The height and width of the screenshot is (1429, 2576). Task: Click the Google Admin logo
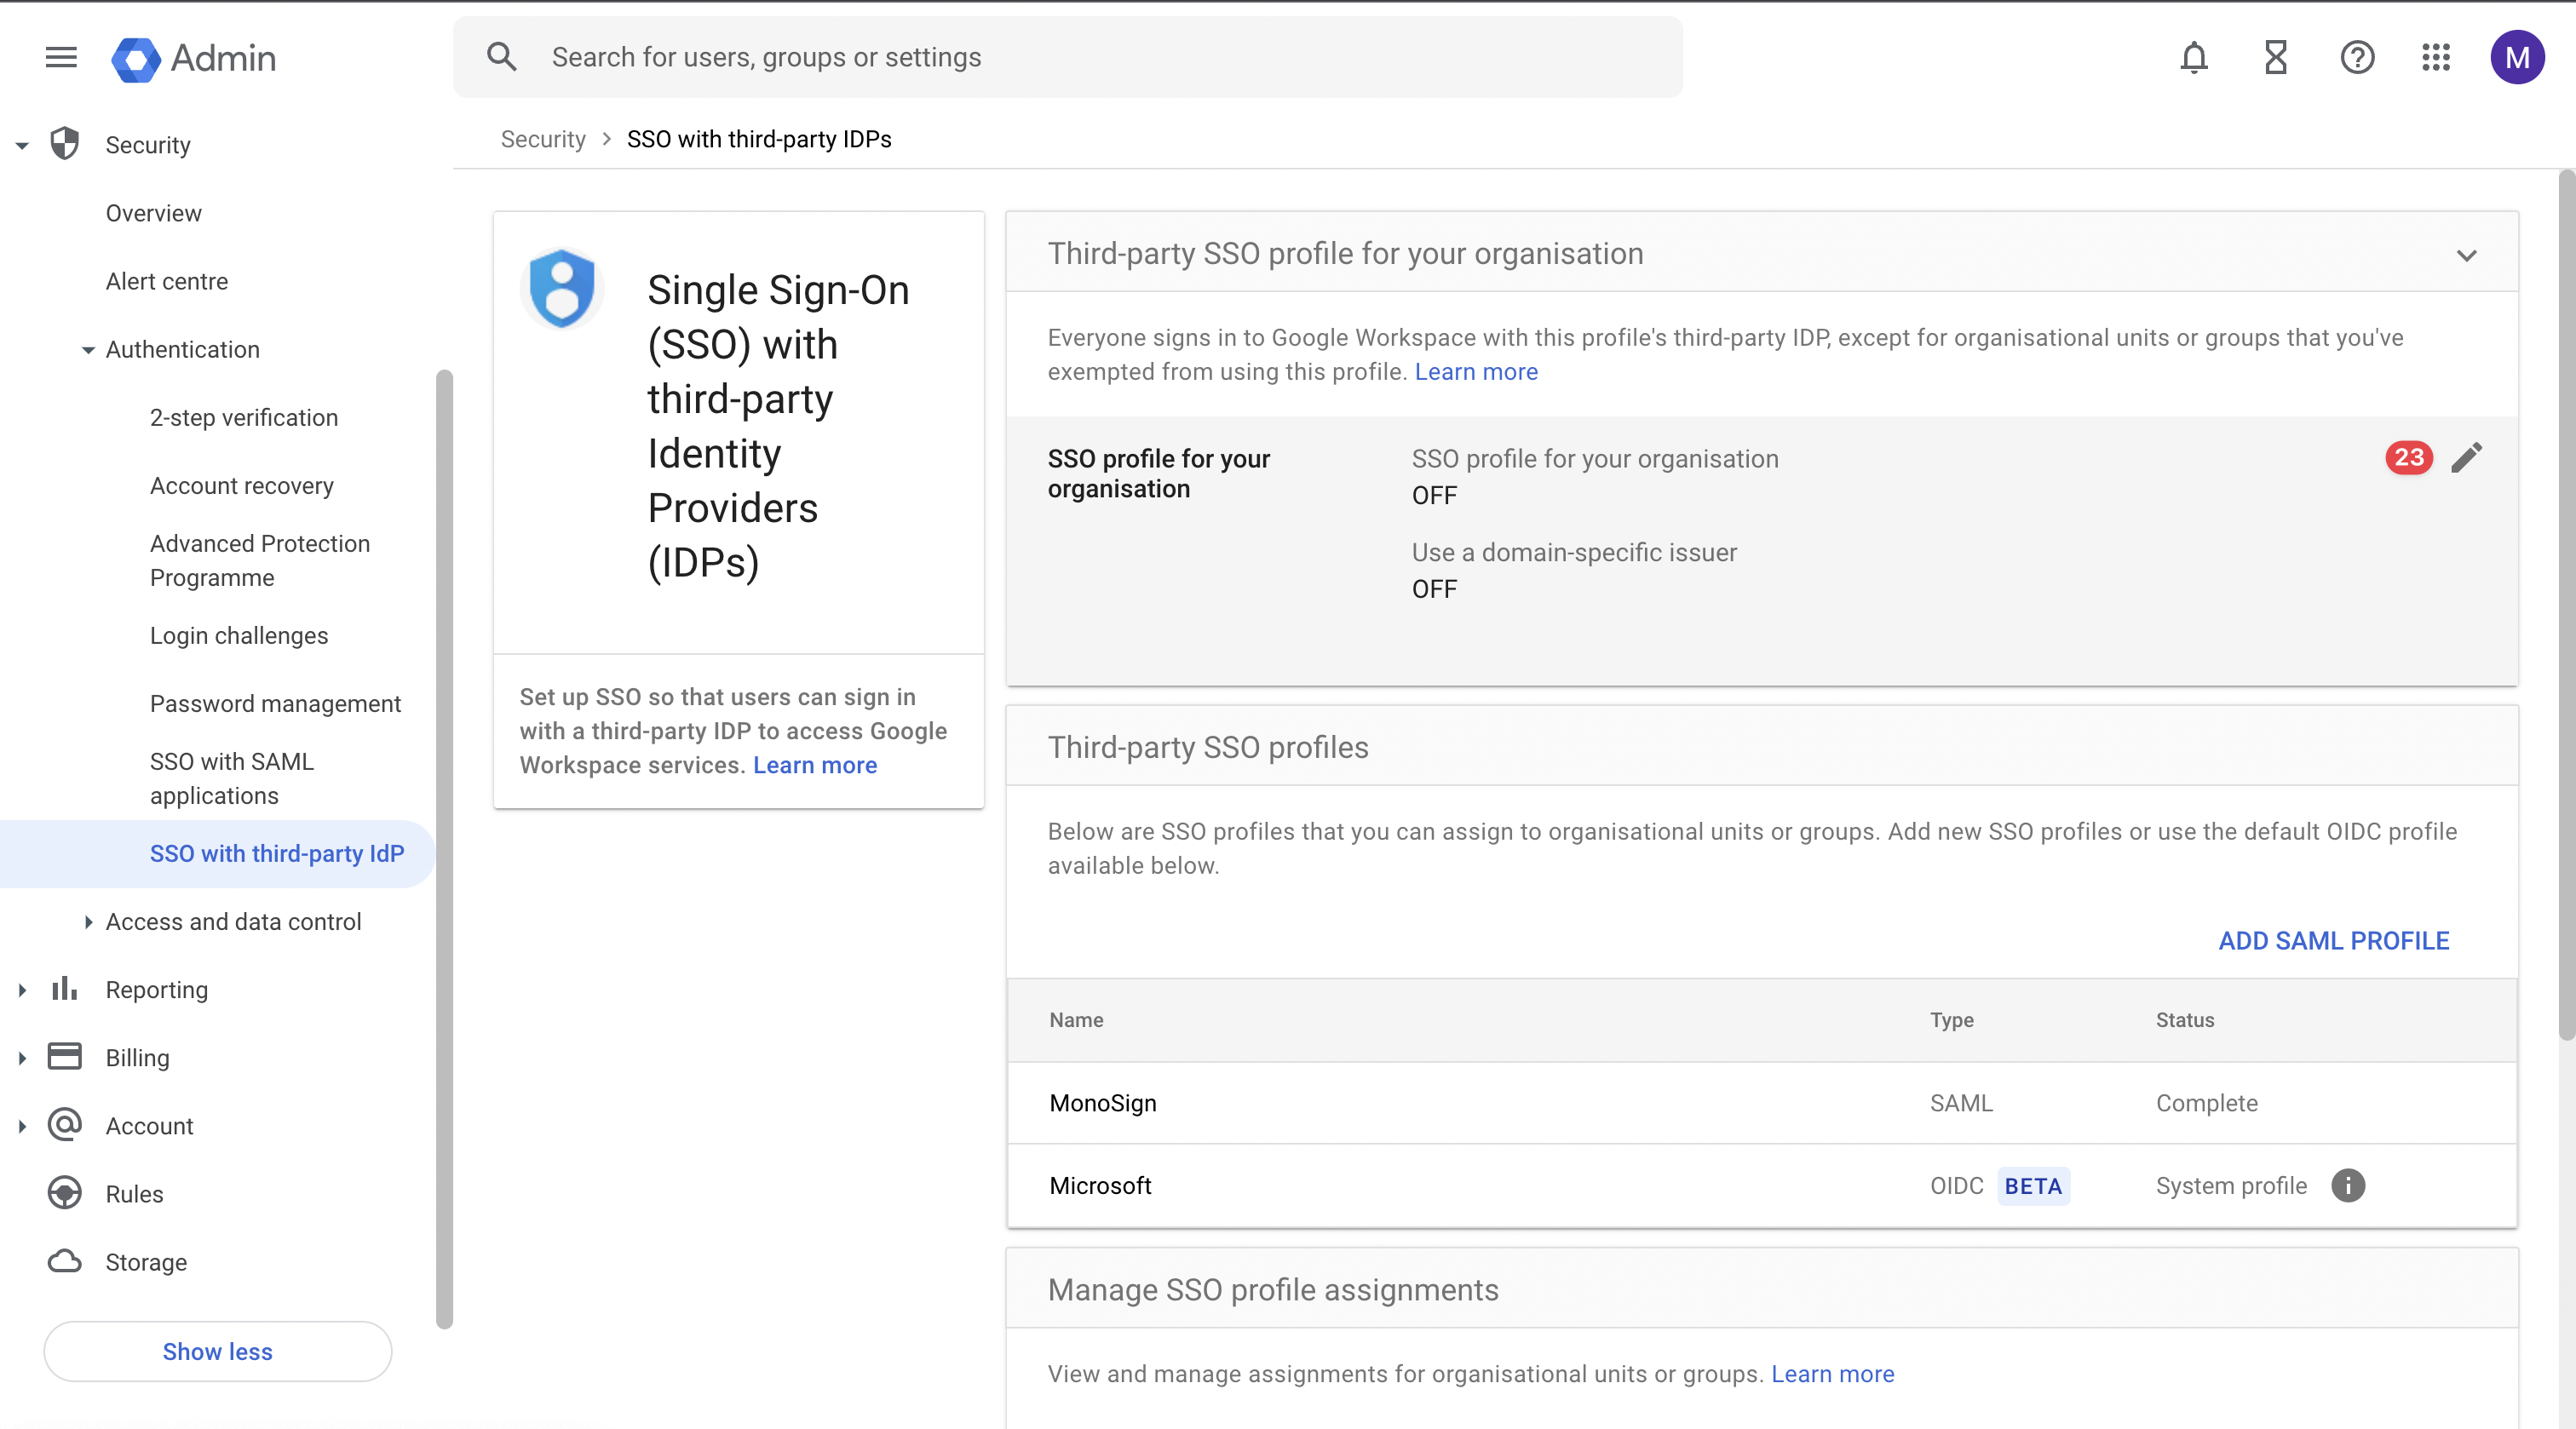click(x=194, y=59)
